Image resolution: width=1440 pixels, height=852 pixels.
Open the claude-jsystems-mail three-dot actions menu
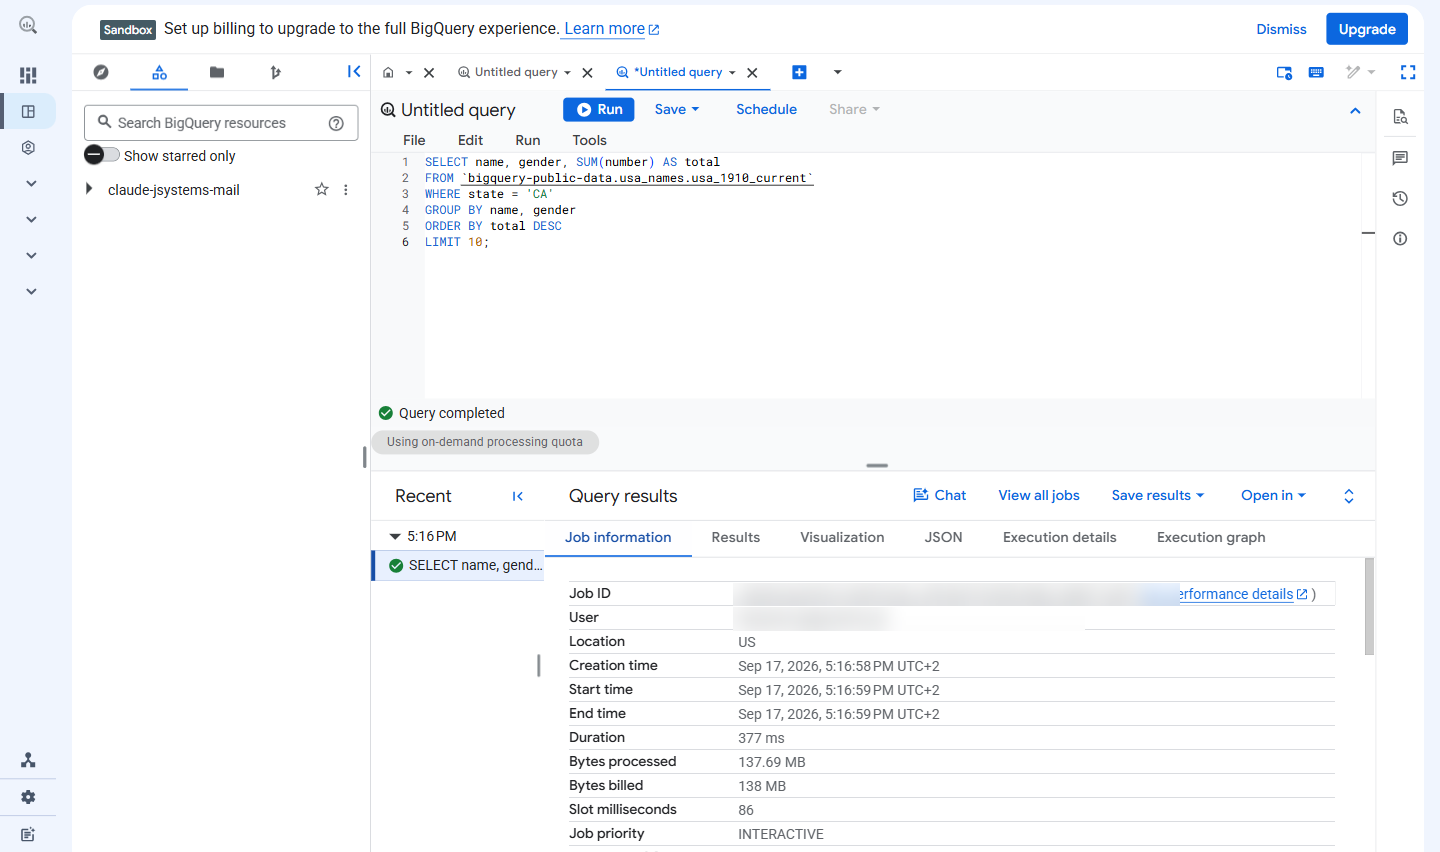(x=346, y=189)
